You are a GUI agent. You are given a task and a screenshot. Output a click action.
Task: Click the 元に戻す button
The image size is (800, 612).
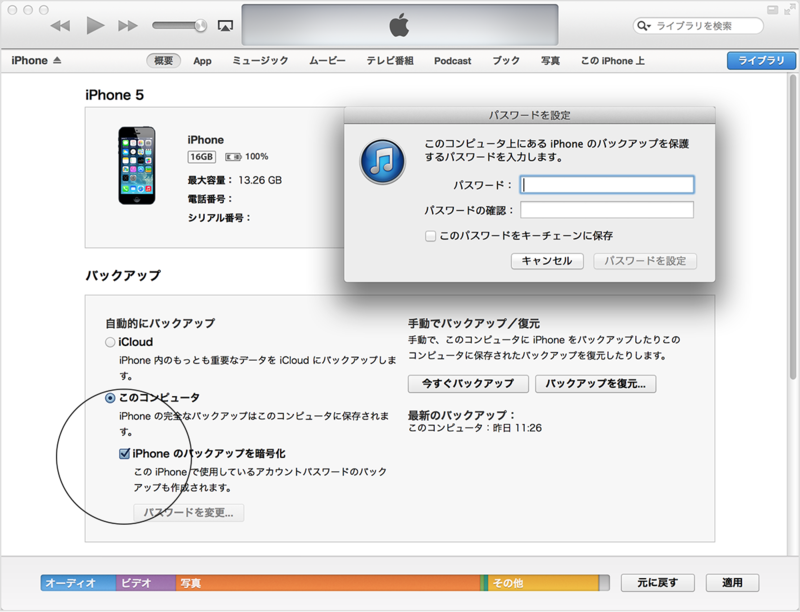(x=658, y=582)
